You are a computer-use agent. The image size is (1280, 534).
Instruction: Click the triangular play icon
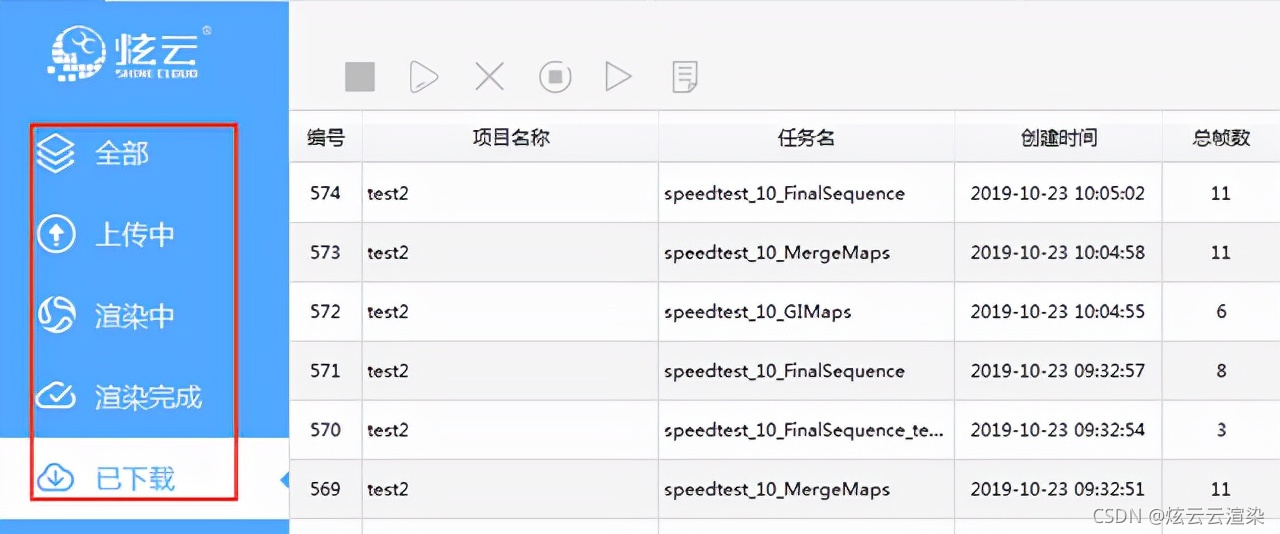[618, 77]
